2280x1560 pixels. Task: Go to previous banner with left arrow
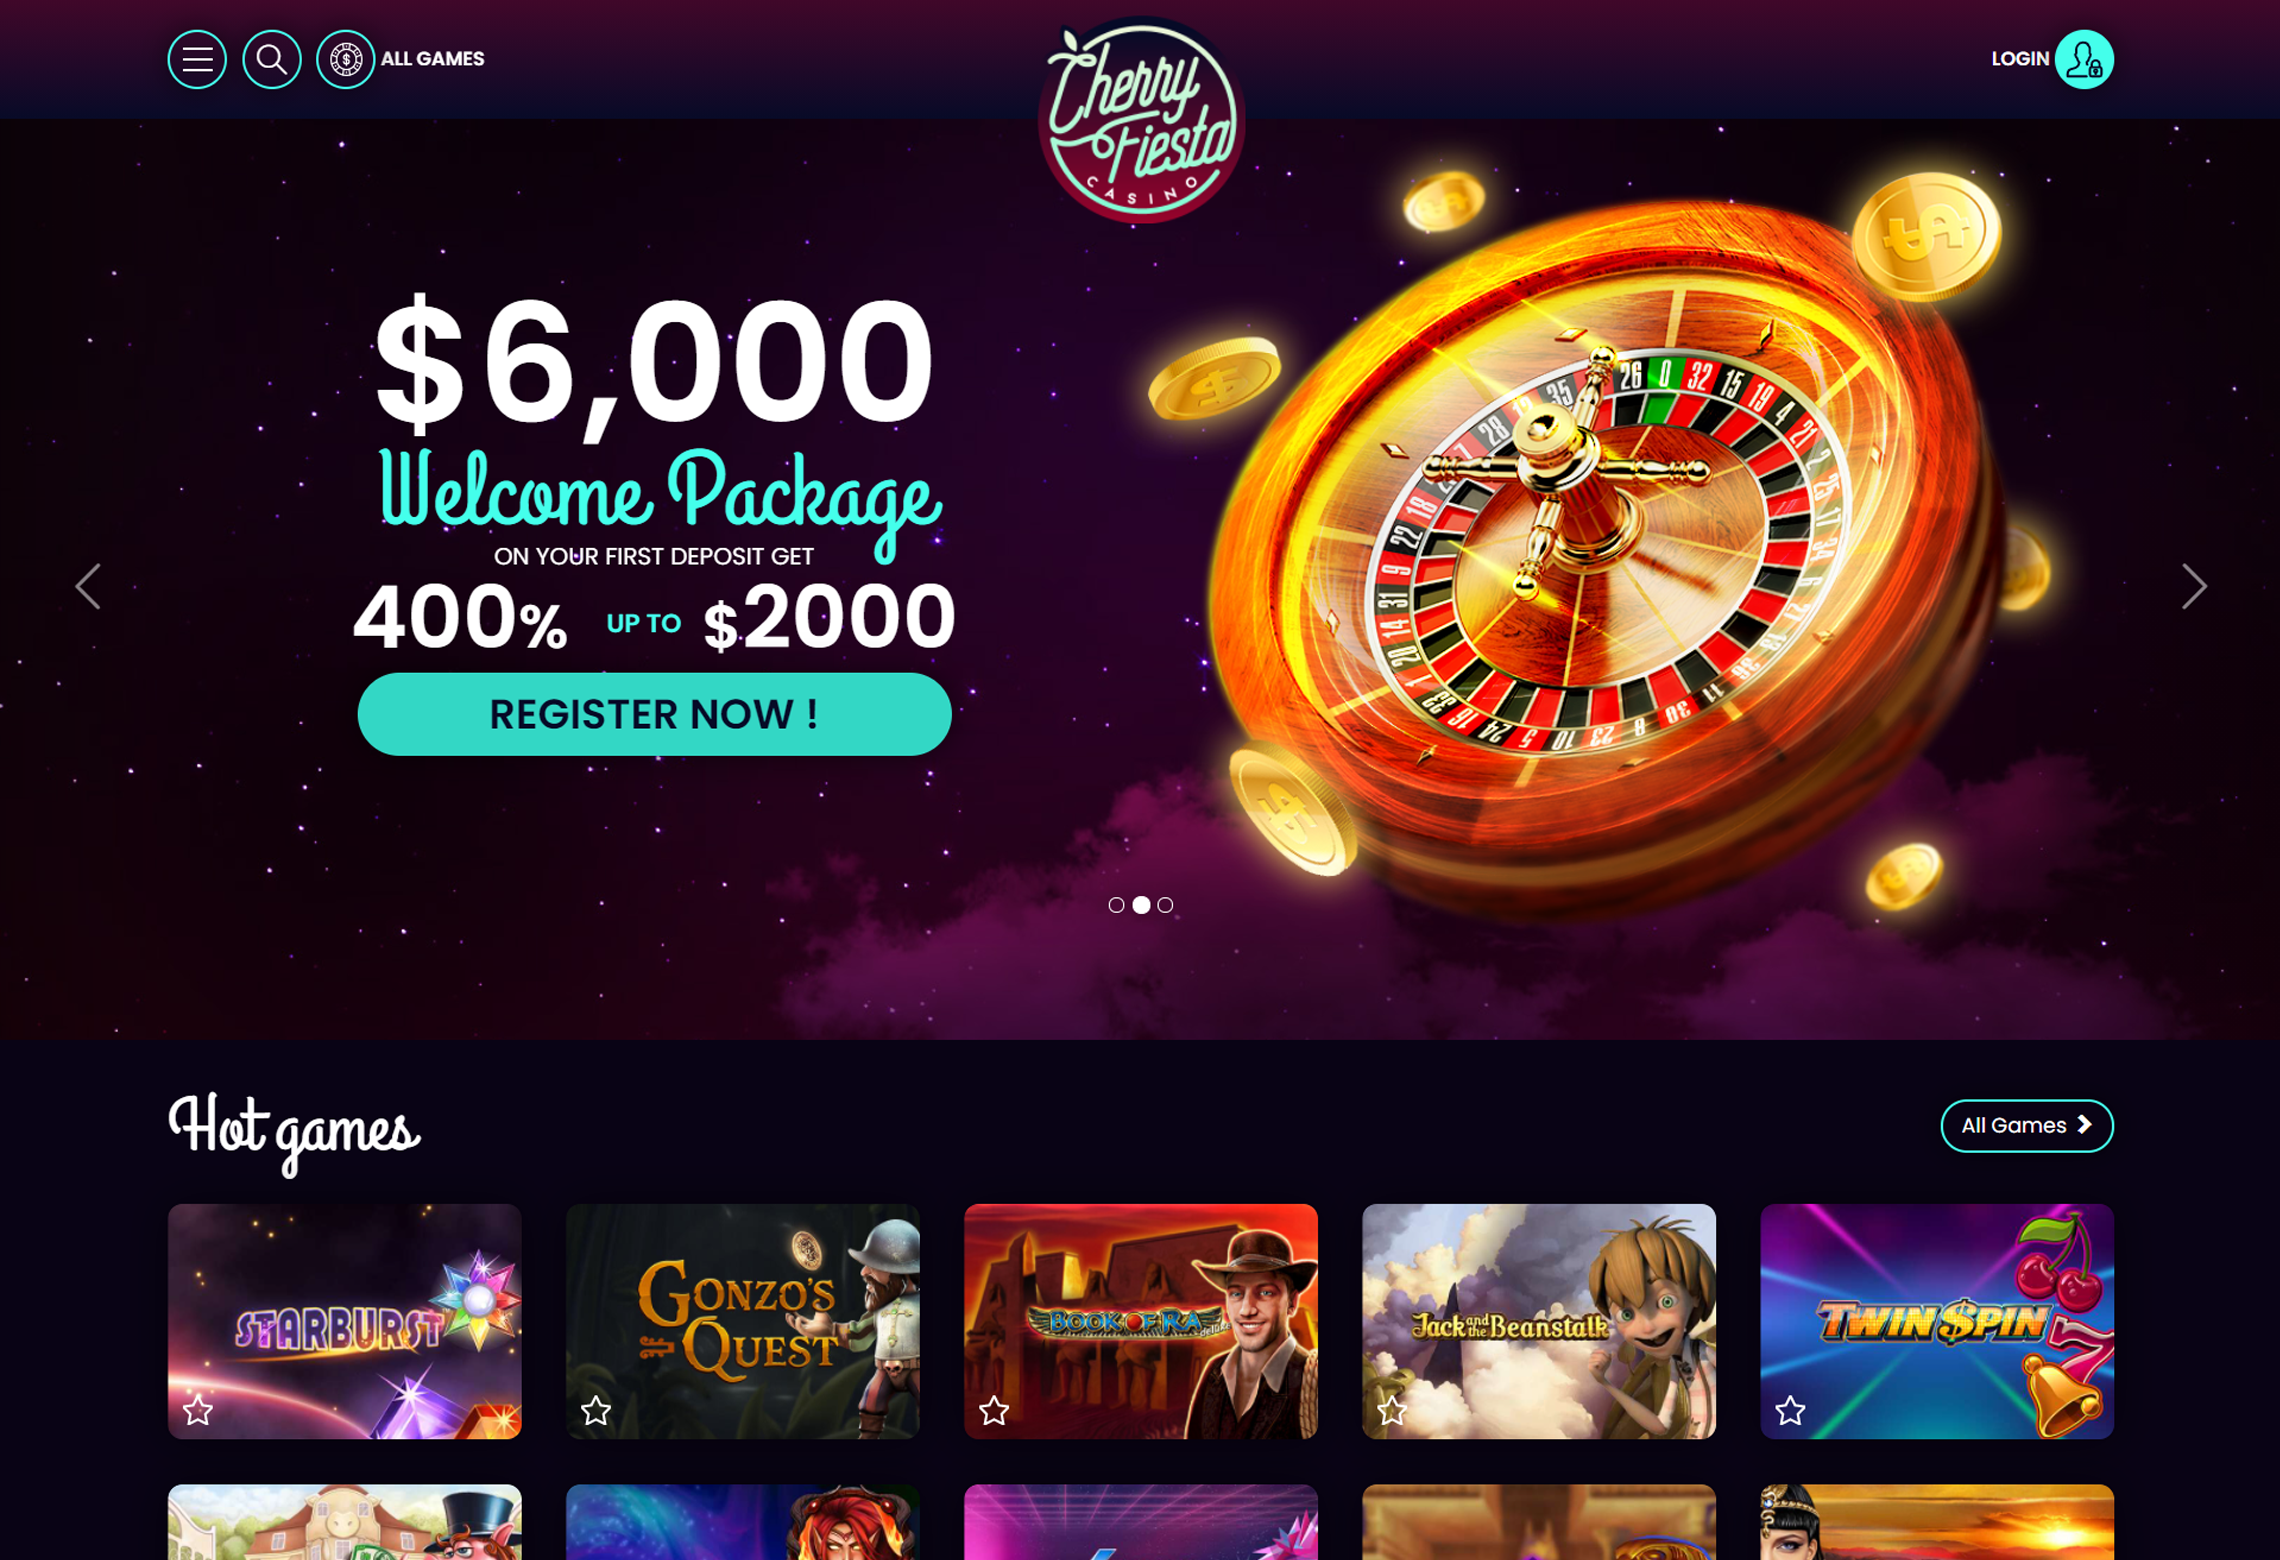point(88,586)
